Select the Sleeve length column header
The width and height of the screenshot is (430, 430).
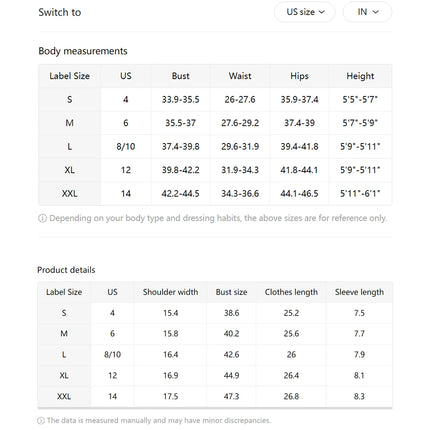359,292
